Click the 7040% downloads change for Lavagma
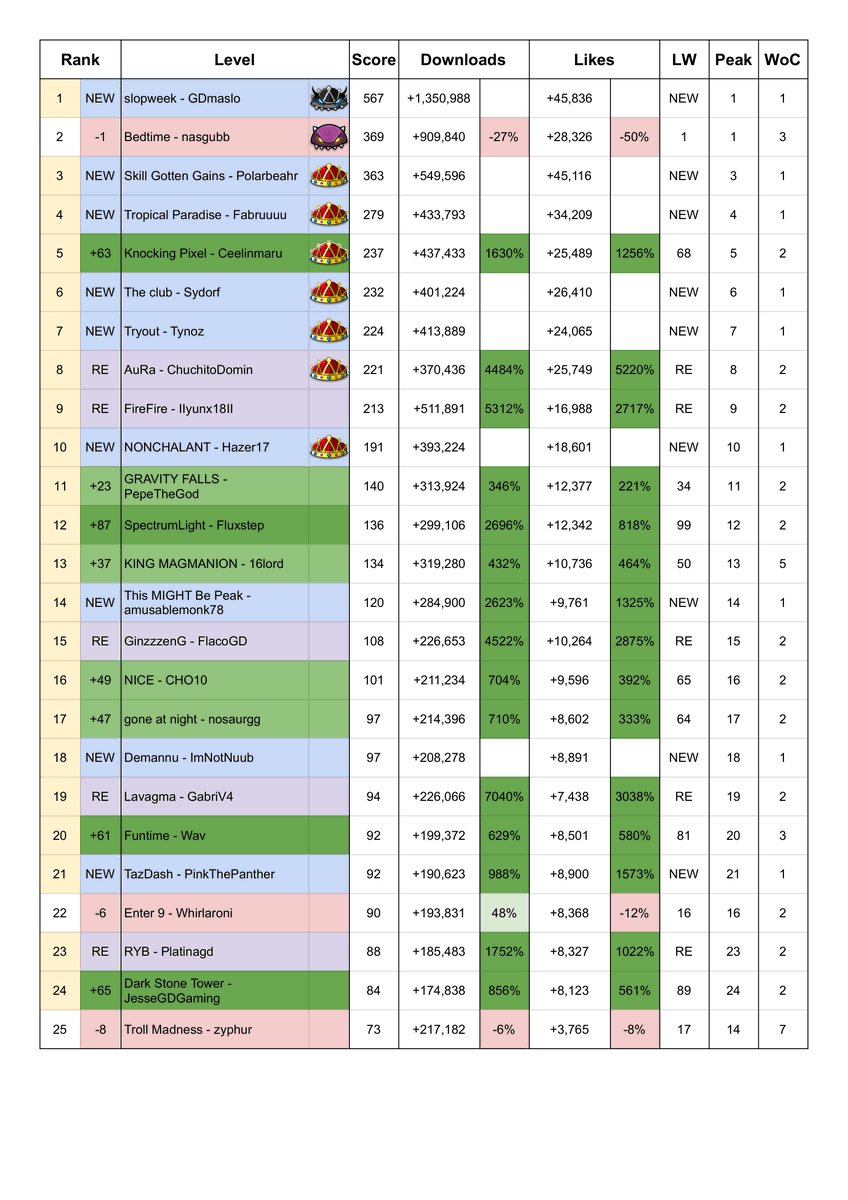 point(504,796)
